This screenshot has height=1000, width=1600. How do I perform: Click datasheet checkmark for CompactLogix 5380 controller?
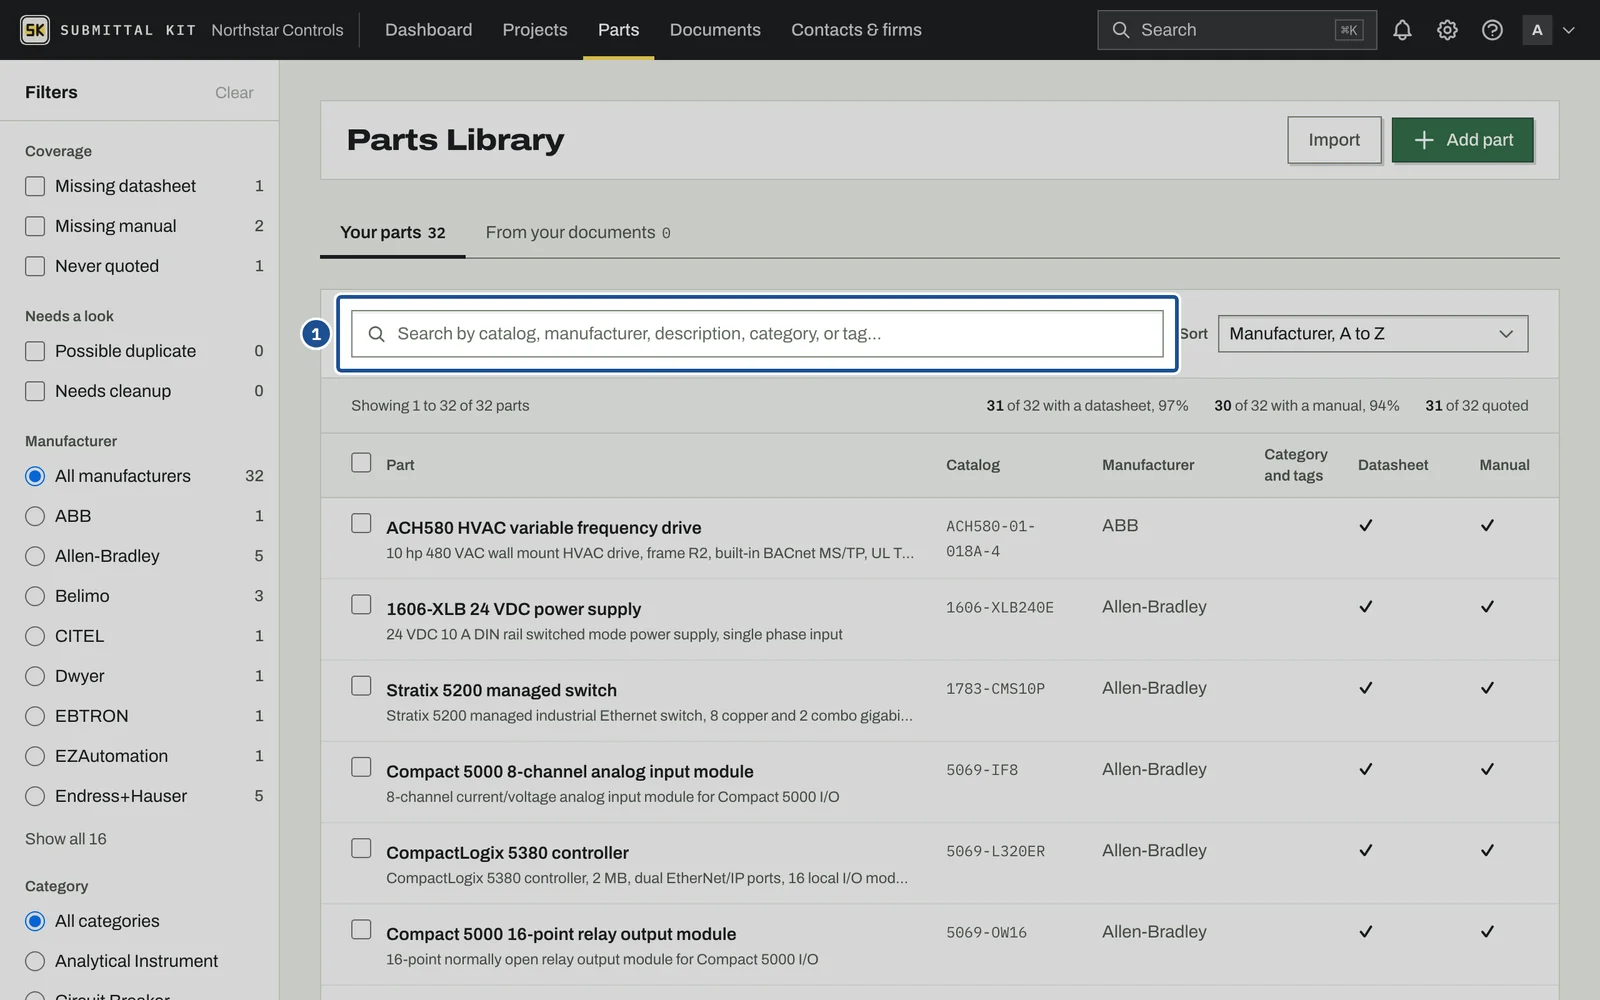[1365, 850]
